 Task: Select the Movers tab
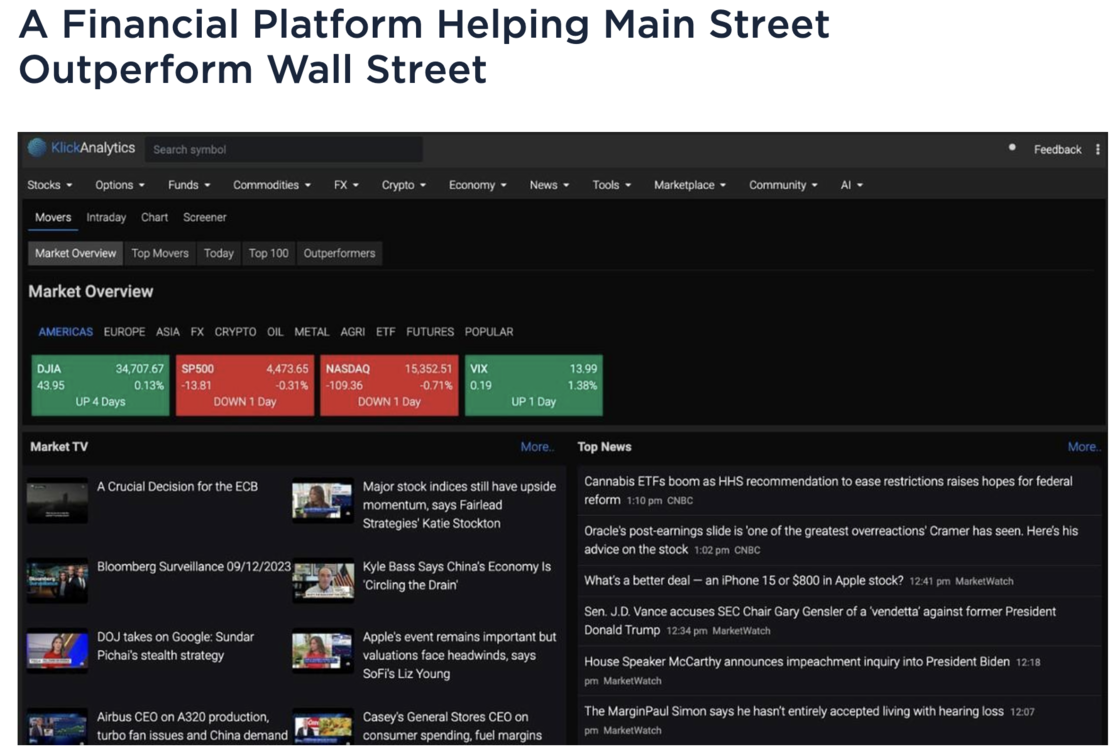coord(53,217)
